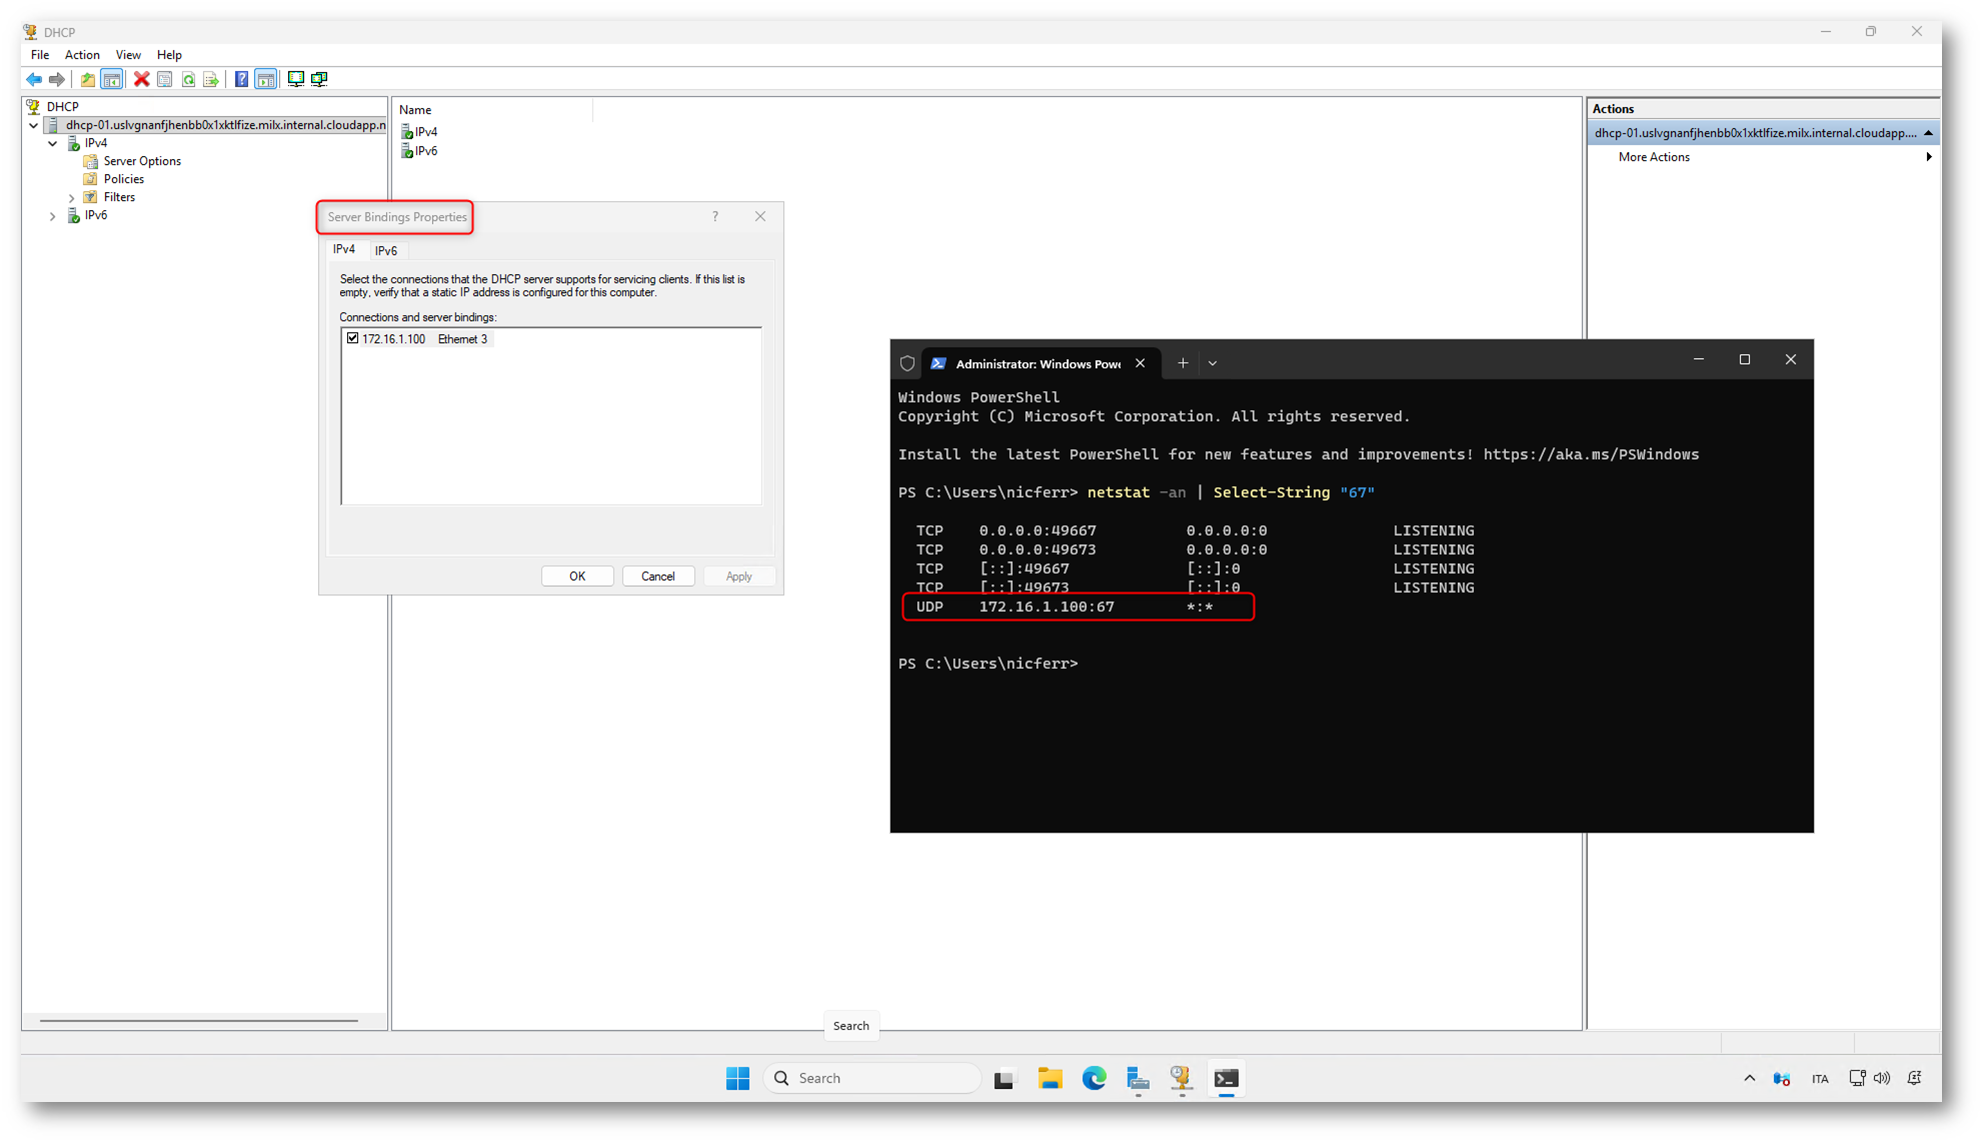Click the Properties toolbar icon
The height and width of the screenshot is (1144, 1984).
coord(165,79)
